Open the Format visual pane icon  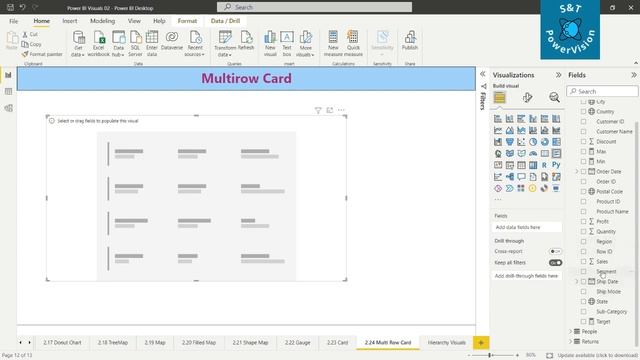pos(527,98)
